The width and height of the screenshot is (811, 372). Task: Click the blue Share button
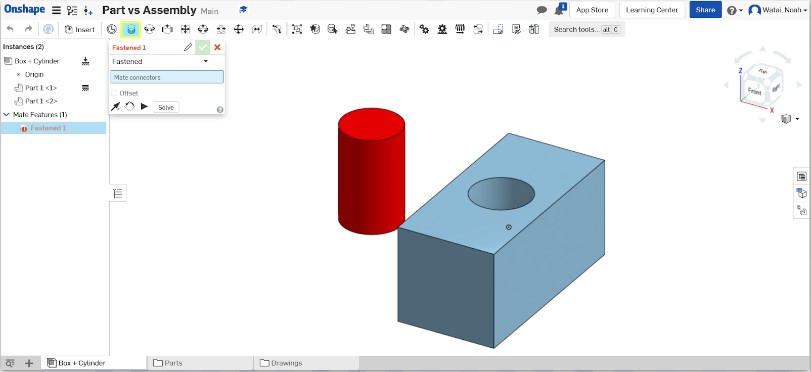705,10
